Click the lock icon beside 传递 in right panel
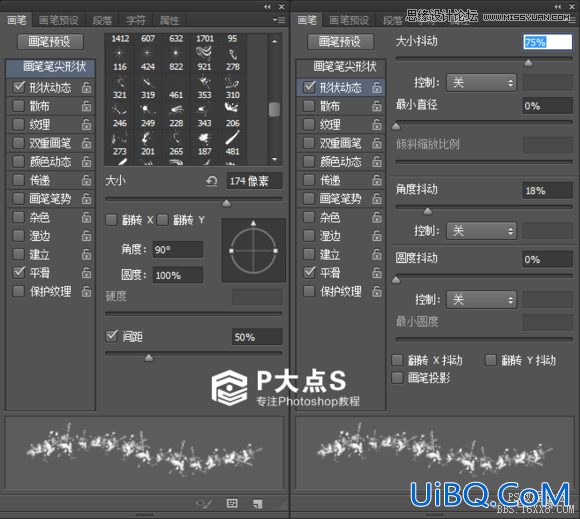The height and width of the screenshot is (519, 580). pyautogui.click(x=377, y=180)
